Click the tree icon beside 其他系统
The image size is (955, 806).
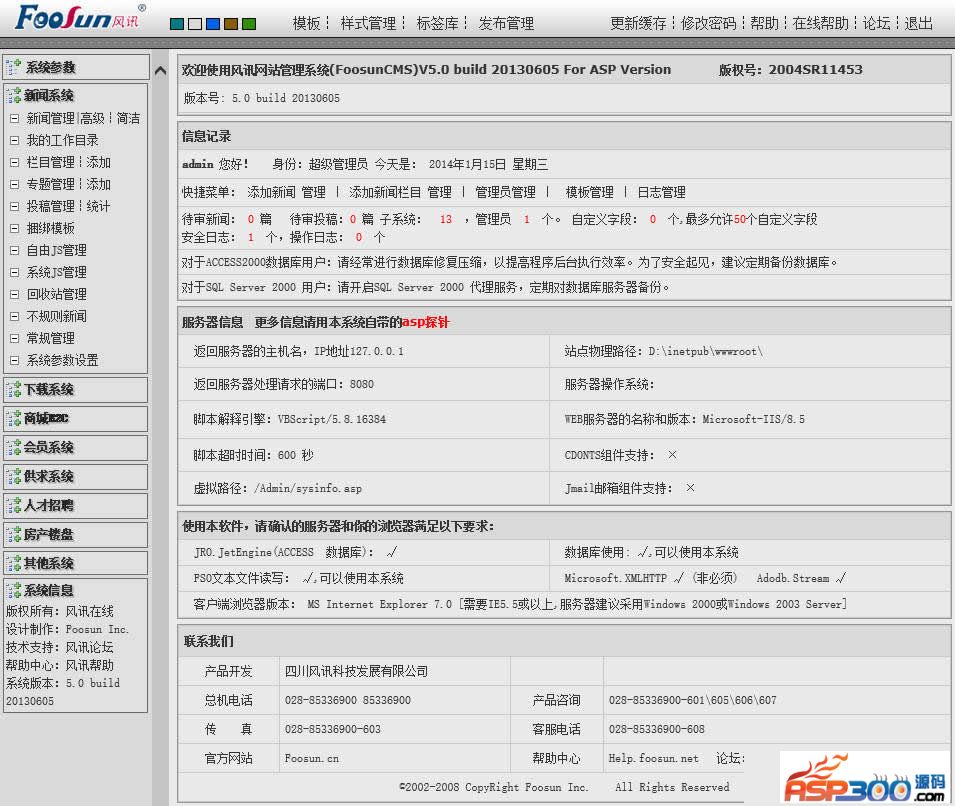click(14, 563)
